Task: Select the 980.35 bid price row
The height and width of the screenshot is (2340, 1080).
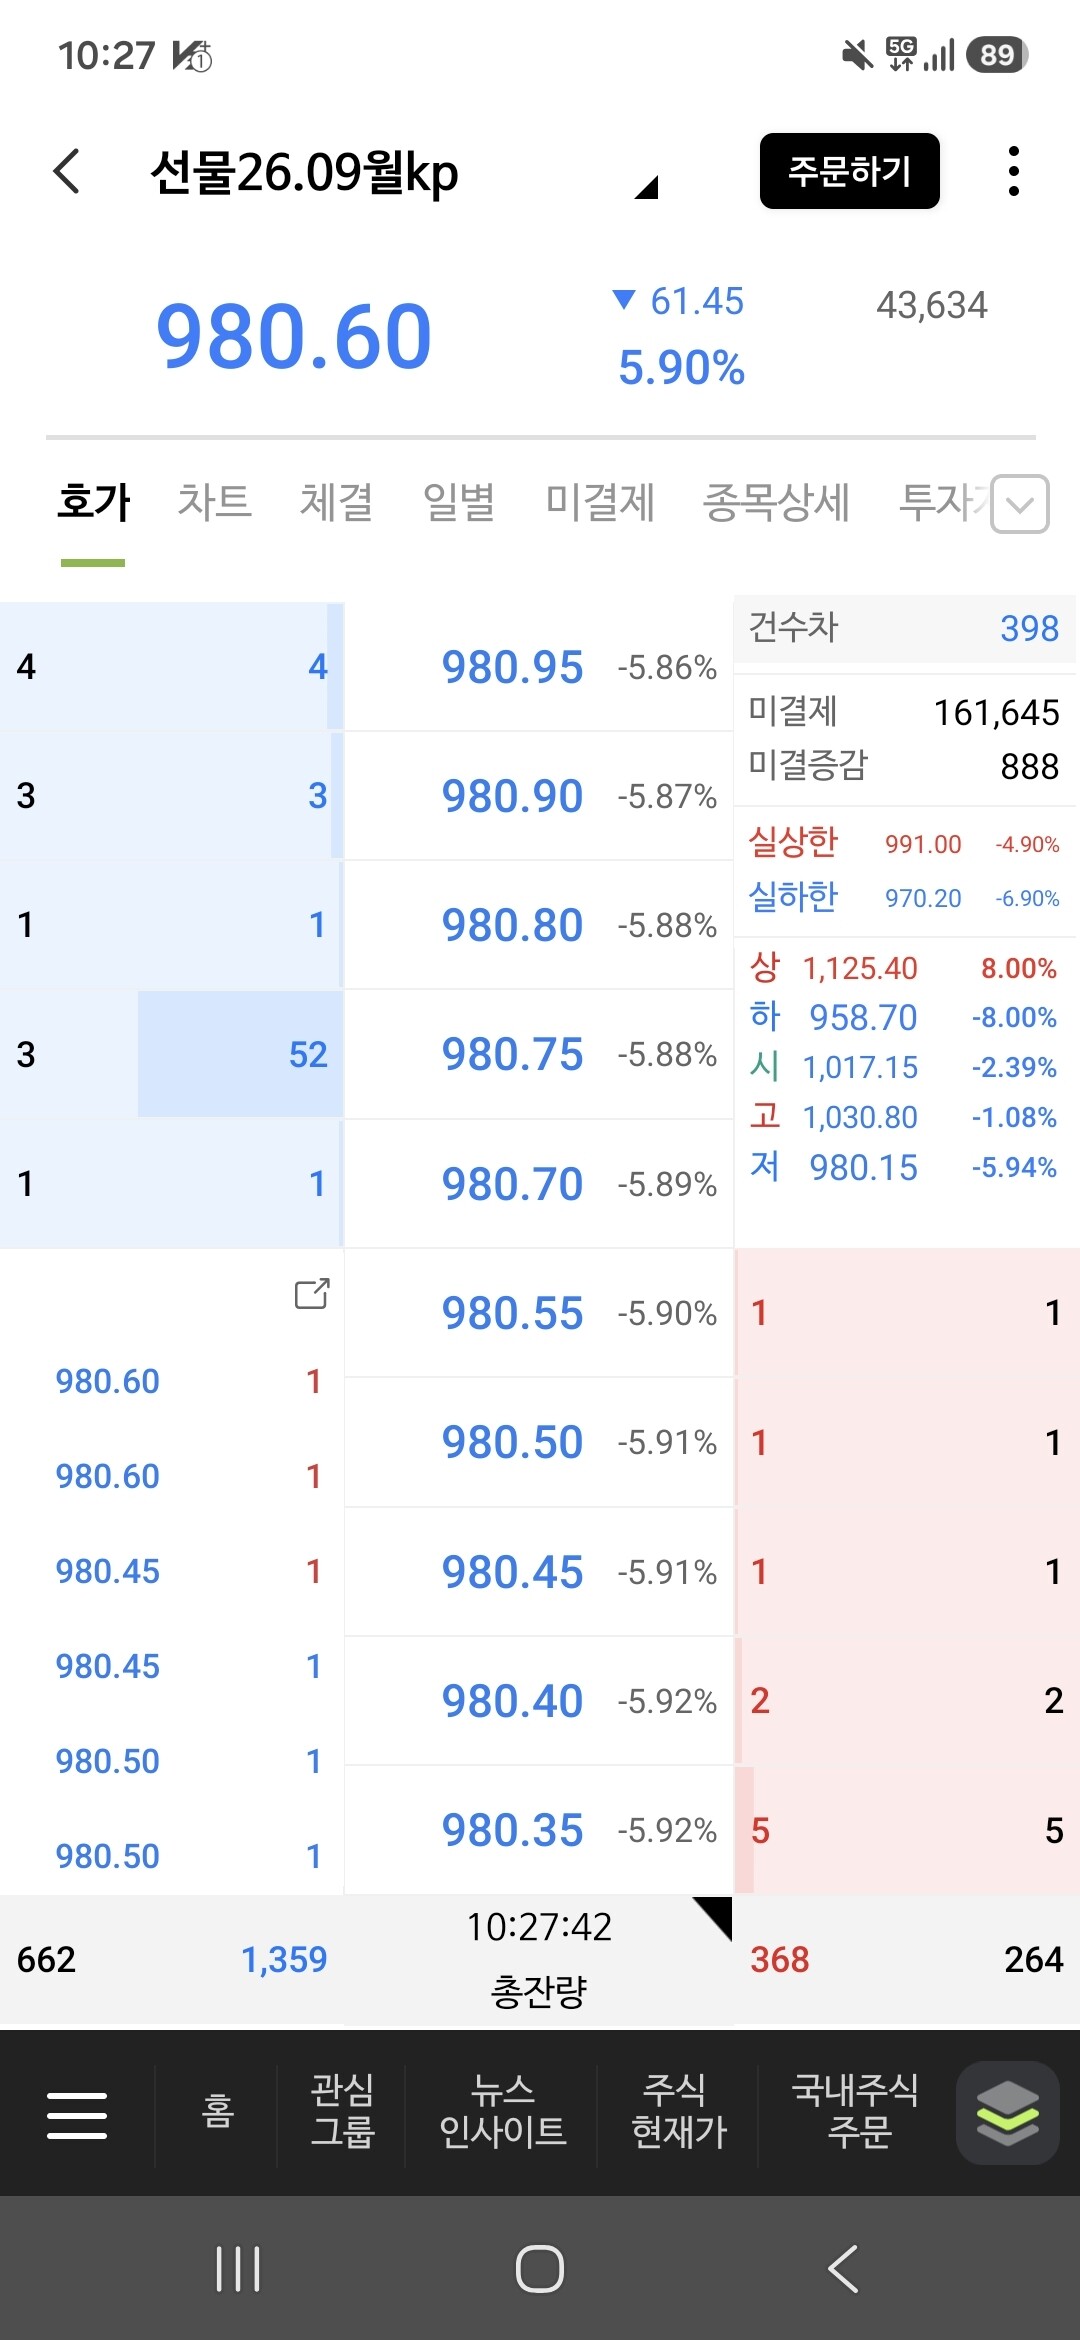Action: [539, 1830]
